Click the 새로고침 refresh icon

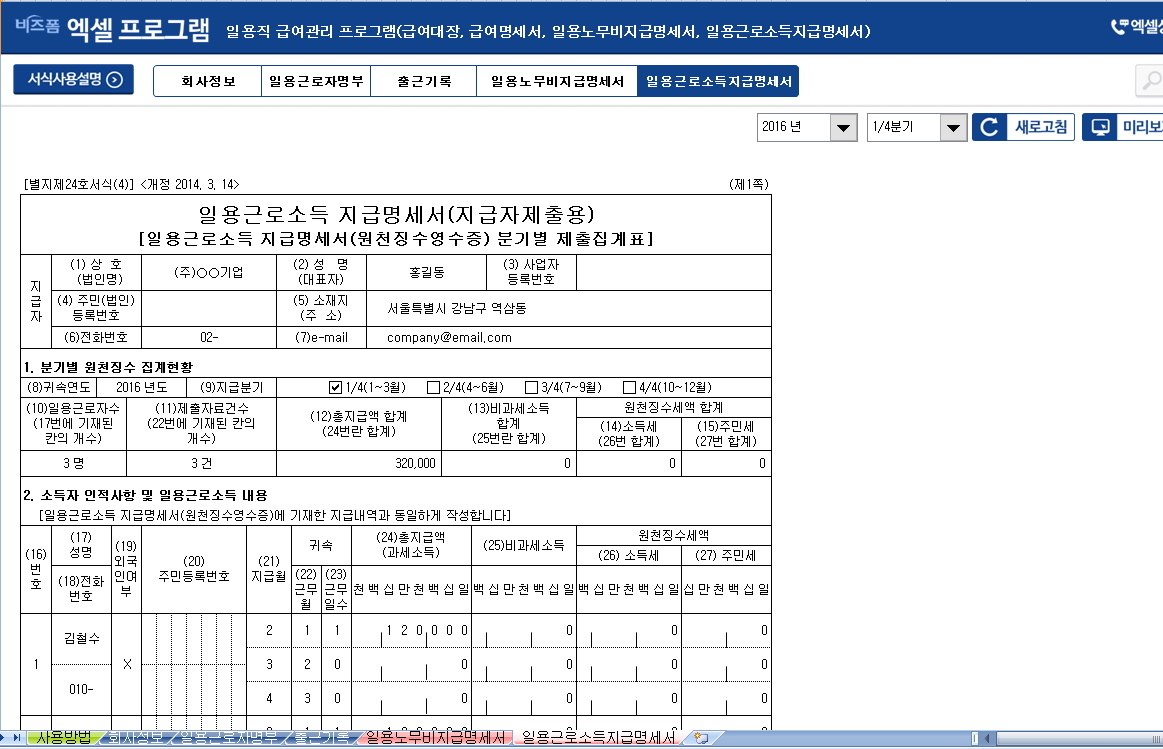990,128
